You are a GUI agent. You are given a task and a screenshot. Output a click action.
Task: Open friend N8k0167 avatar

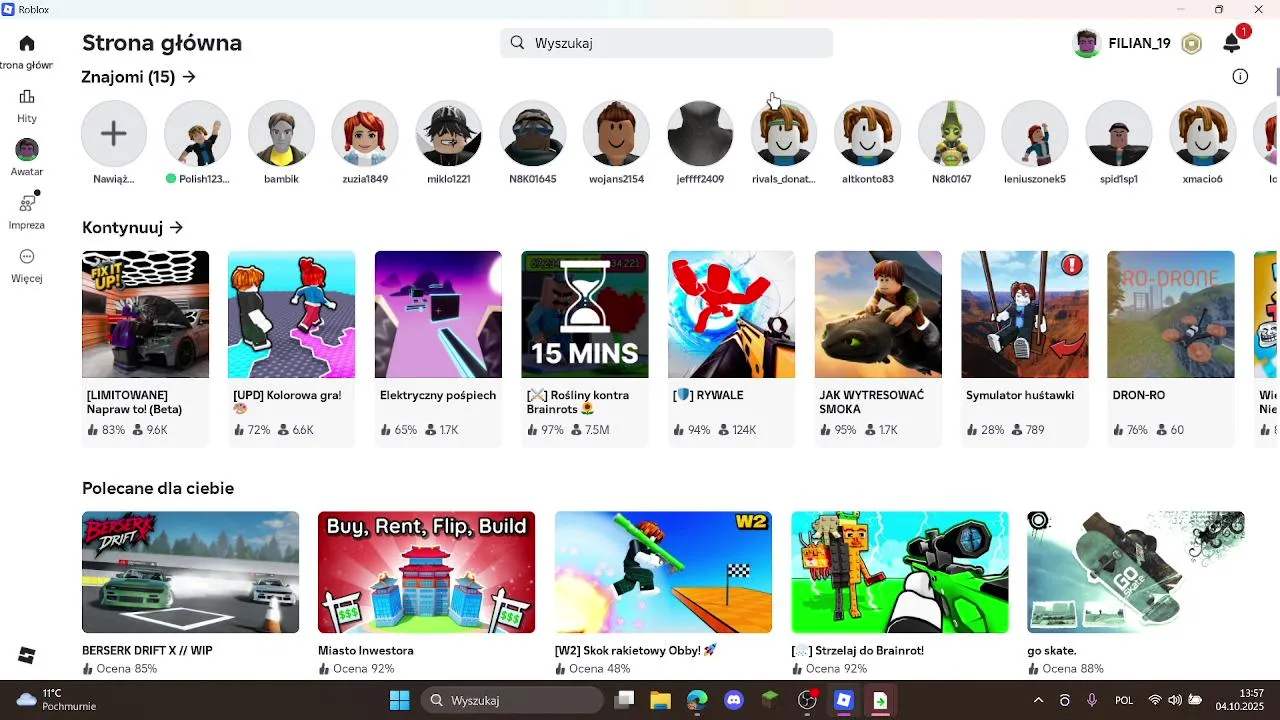click(951, 133)
